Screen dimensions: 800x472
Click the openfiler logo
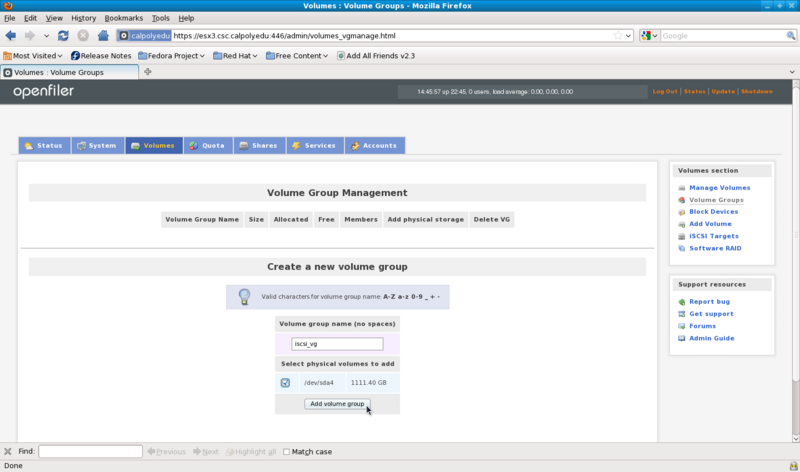[x=44, y=91]
